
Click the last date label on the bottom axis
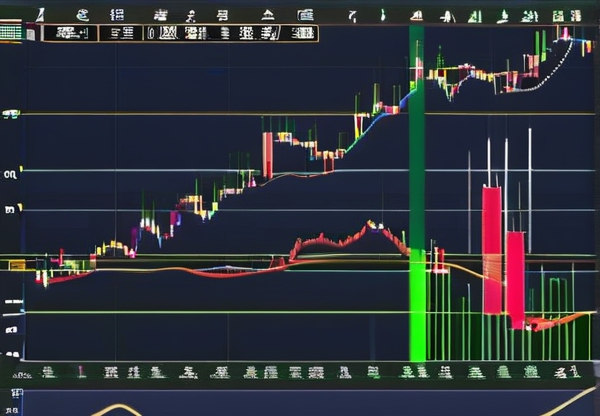(x=568, y=372)
